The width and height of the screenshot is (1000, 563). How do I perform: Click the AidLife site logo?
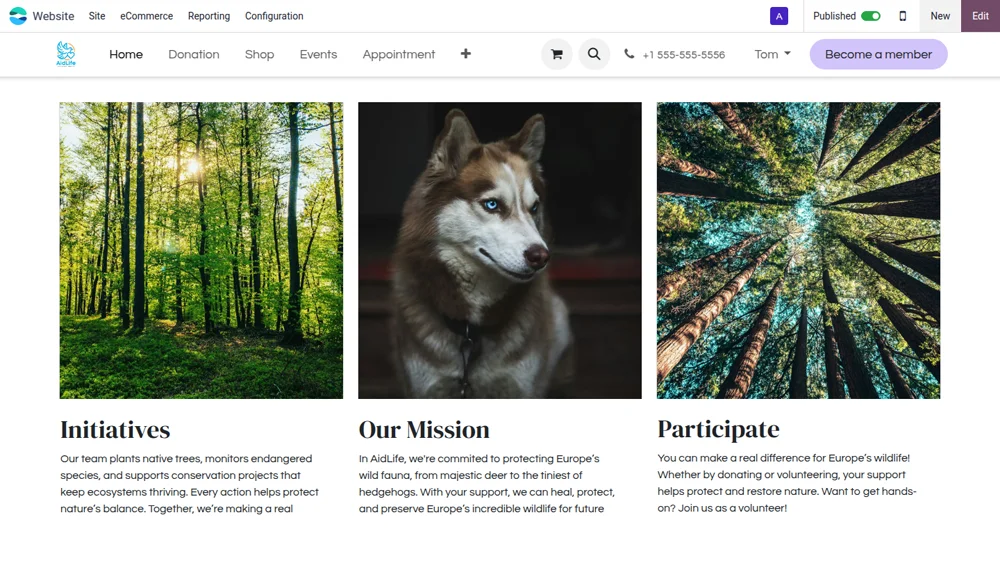[66, 54]
